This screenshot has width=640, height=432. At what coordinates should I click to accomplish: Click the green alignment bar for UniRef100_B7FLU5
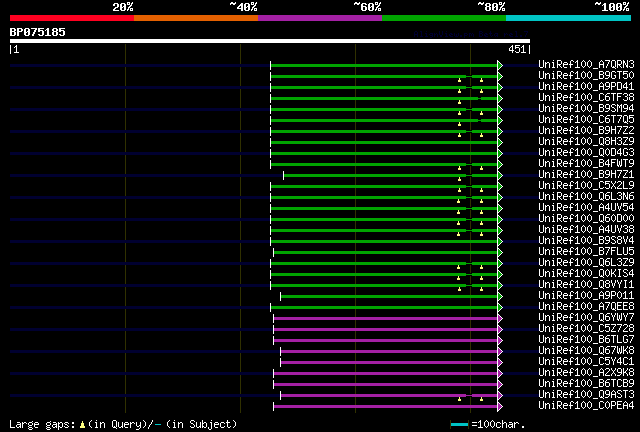coord(386,253)
